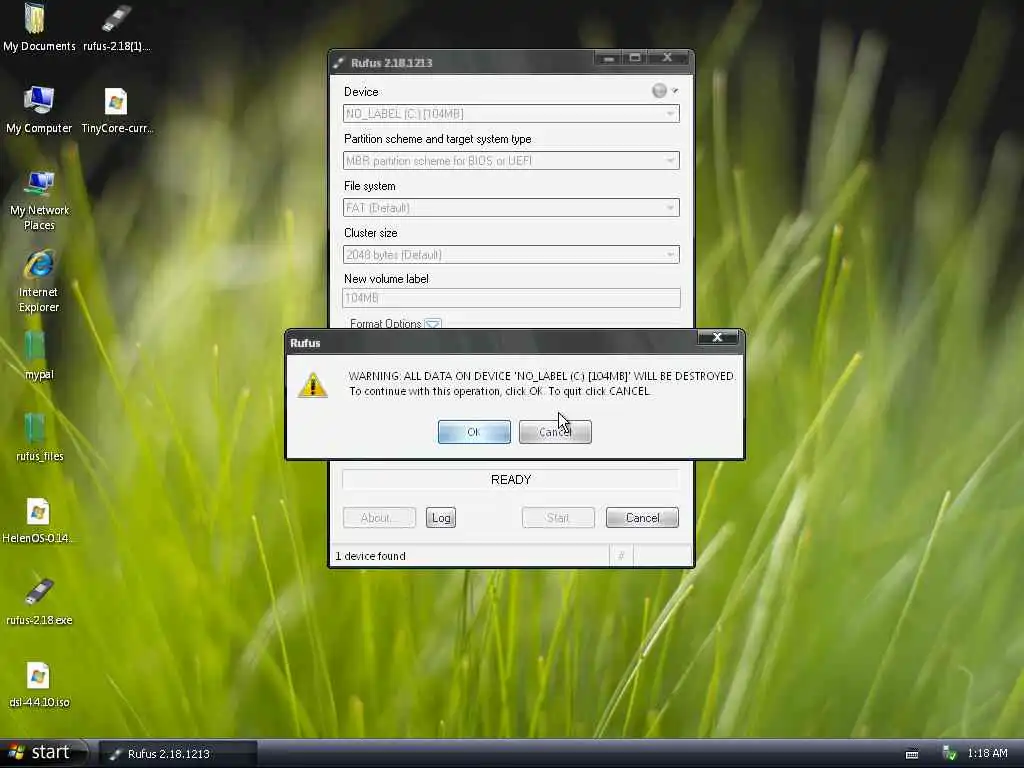Click the Cancel button in the Rufus main window
The image size is (1024, 768).
tap(643, 518)
